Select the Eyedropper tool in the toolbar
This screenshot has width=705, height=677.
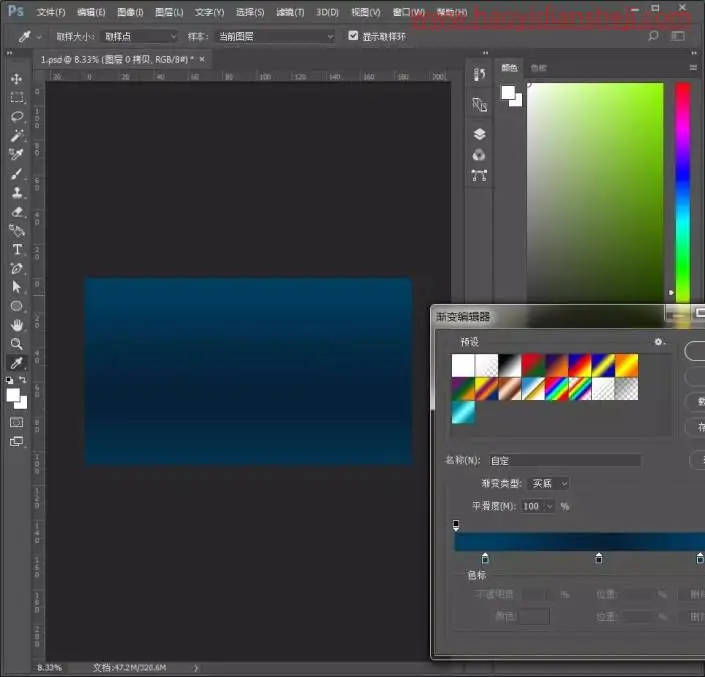point(17,363)
